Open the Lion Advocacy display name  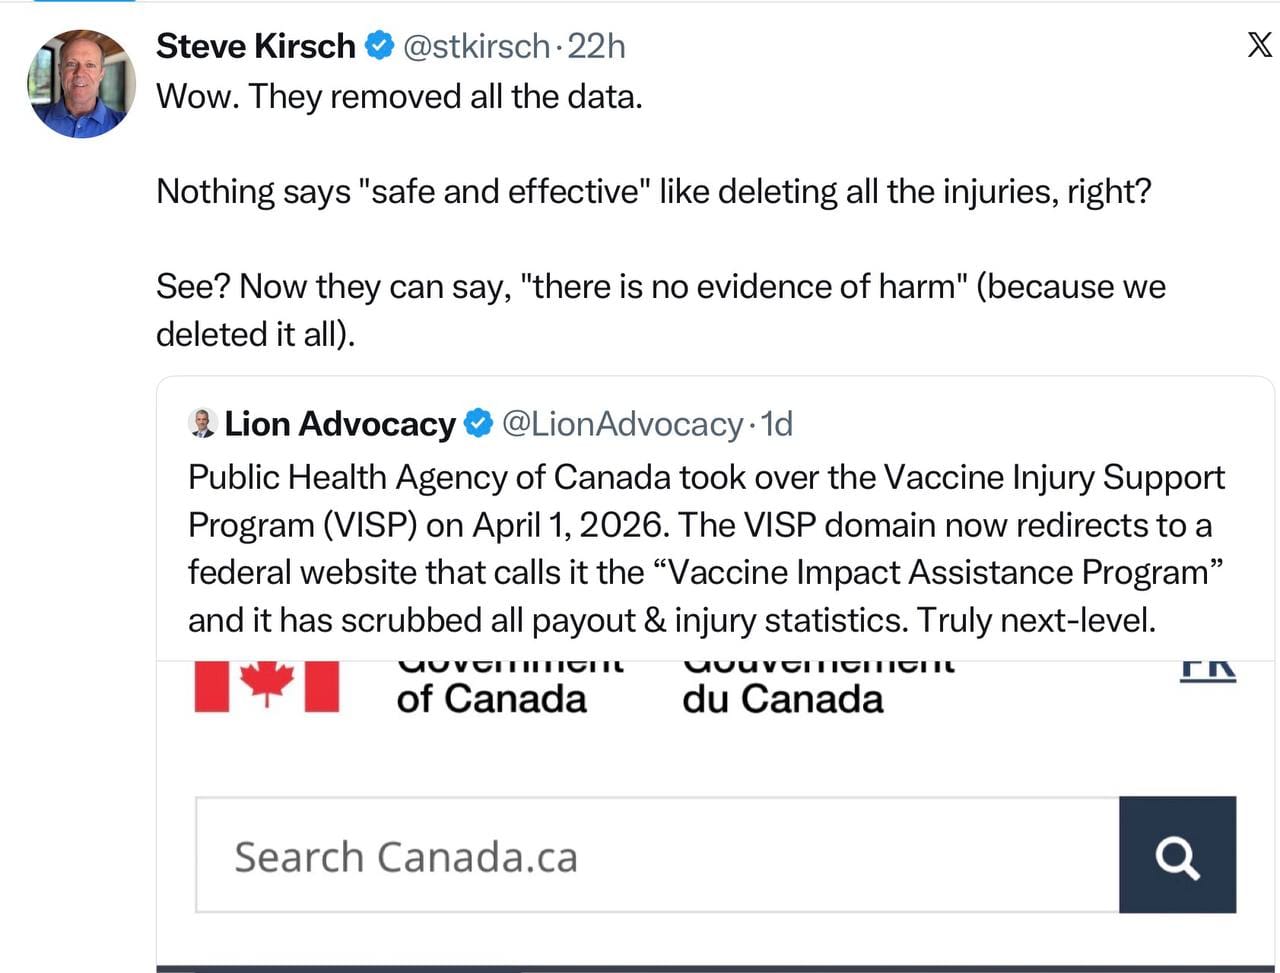pos(339,424)
